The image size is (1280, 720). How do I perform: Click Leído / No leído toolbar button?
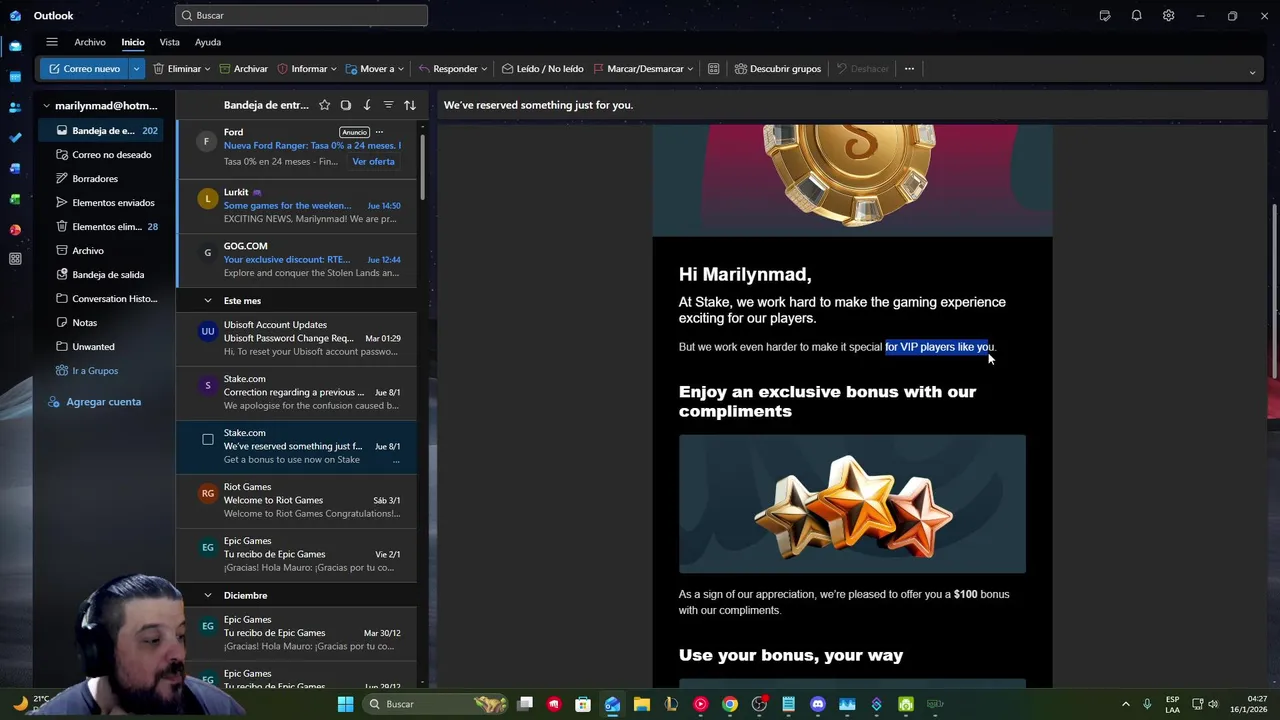tap(542, 69)
